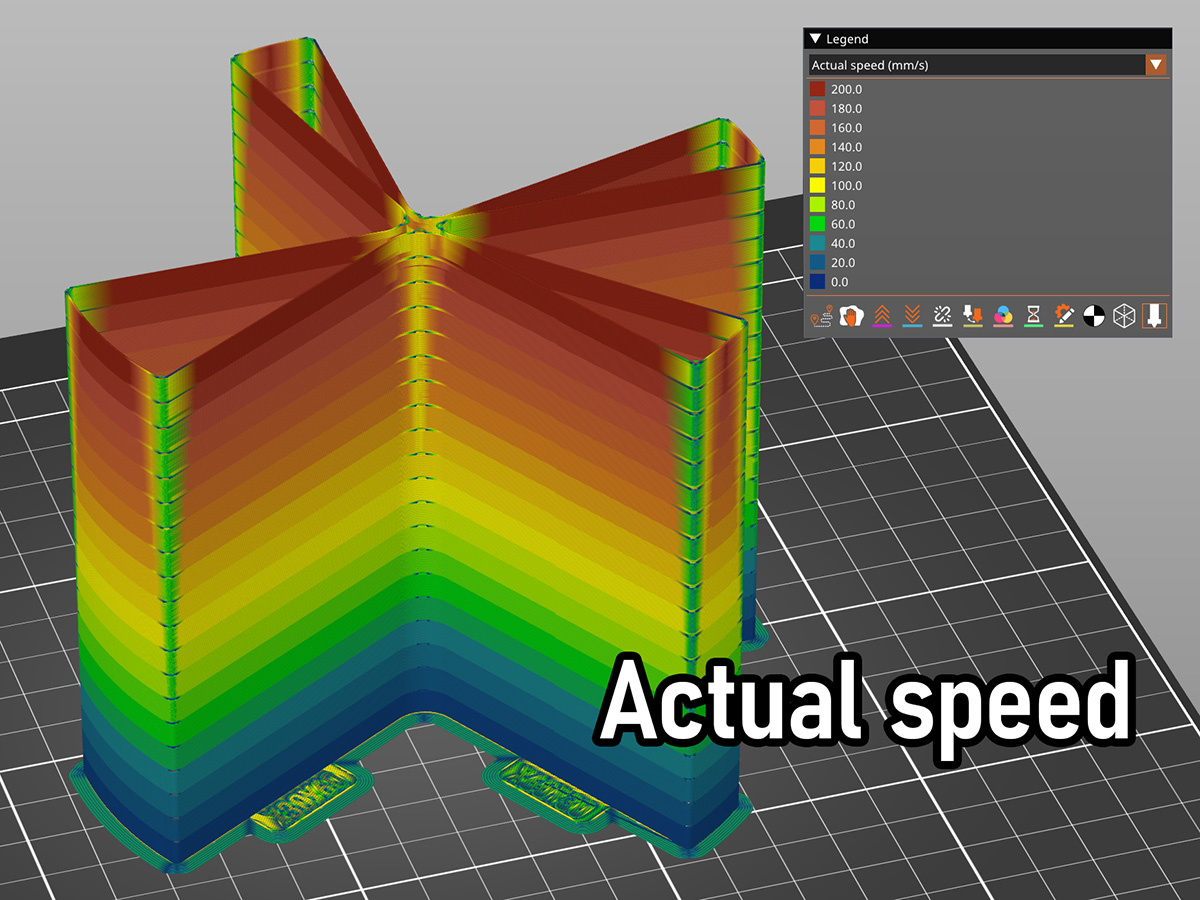Image resolution: width=1200 pixels, height=900 pixels.
Task: Toggle print pauses hourglass icon
Action: (x=1033, y=317)
